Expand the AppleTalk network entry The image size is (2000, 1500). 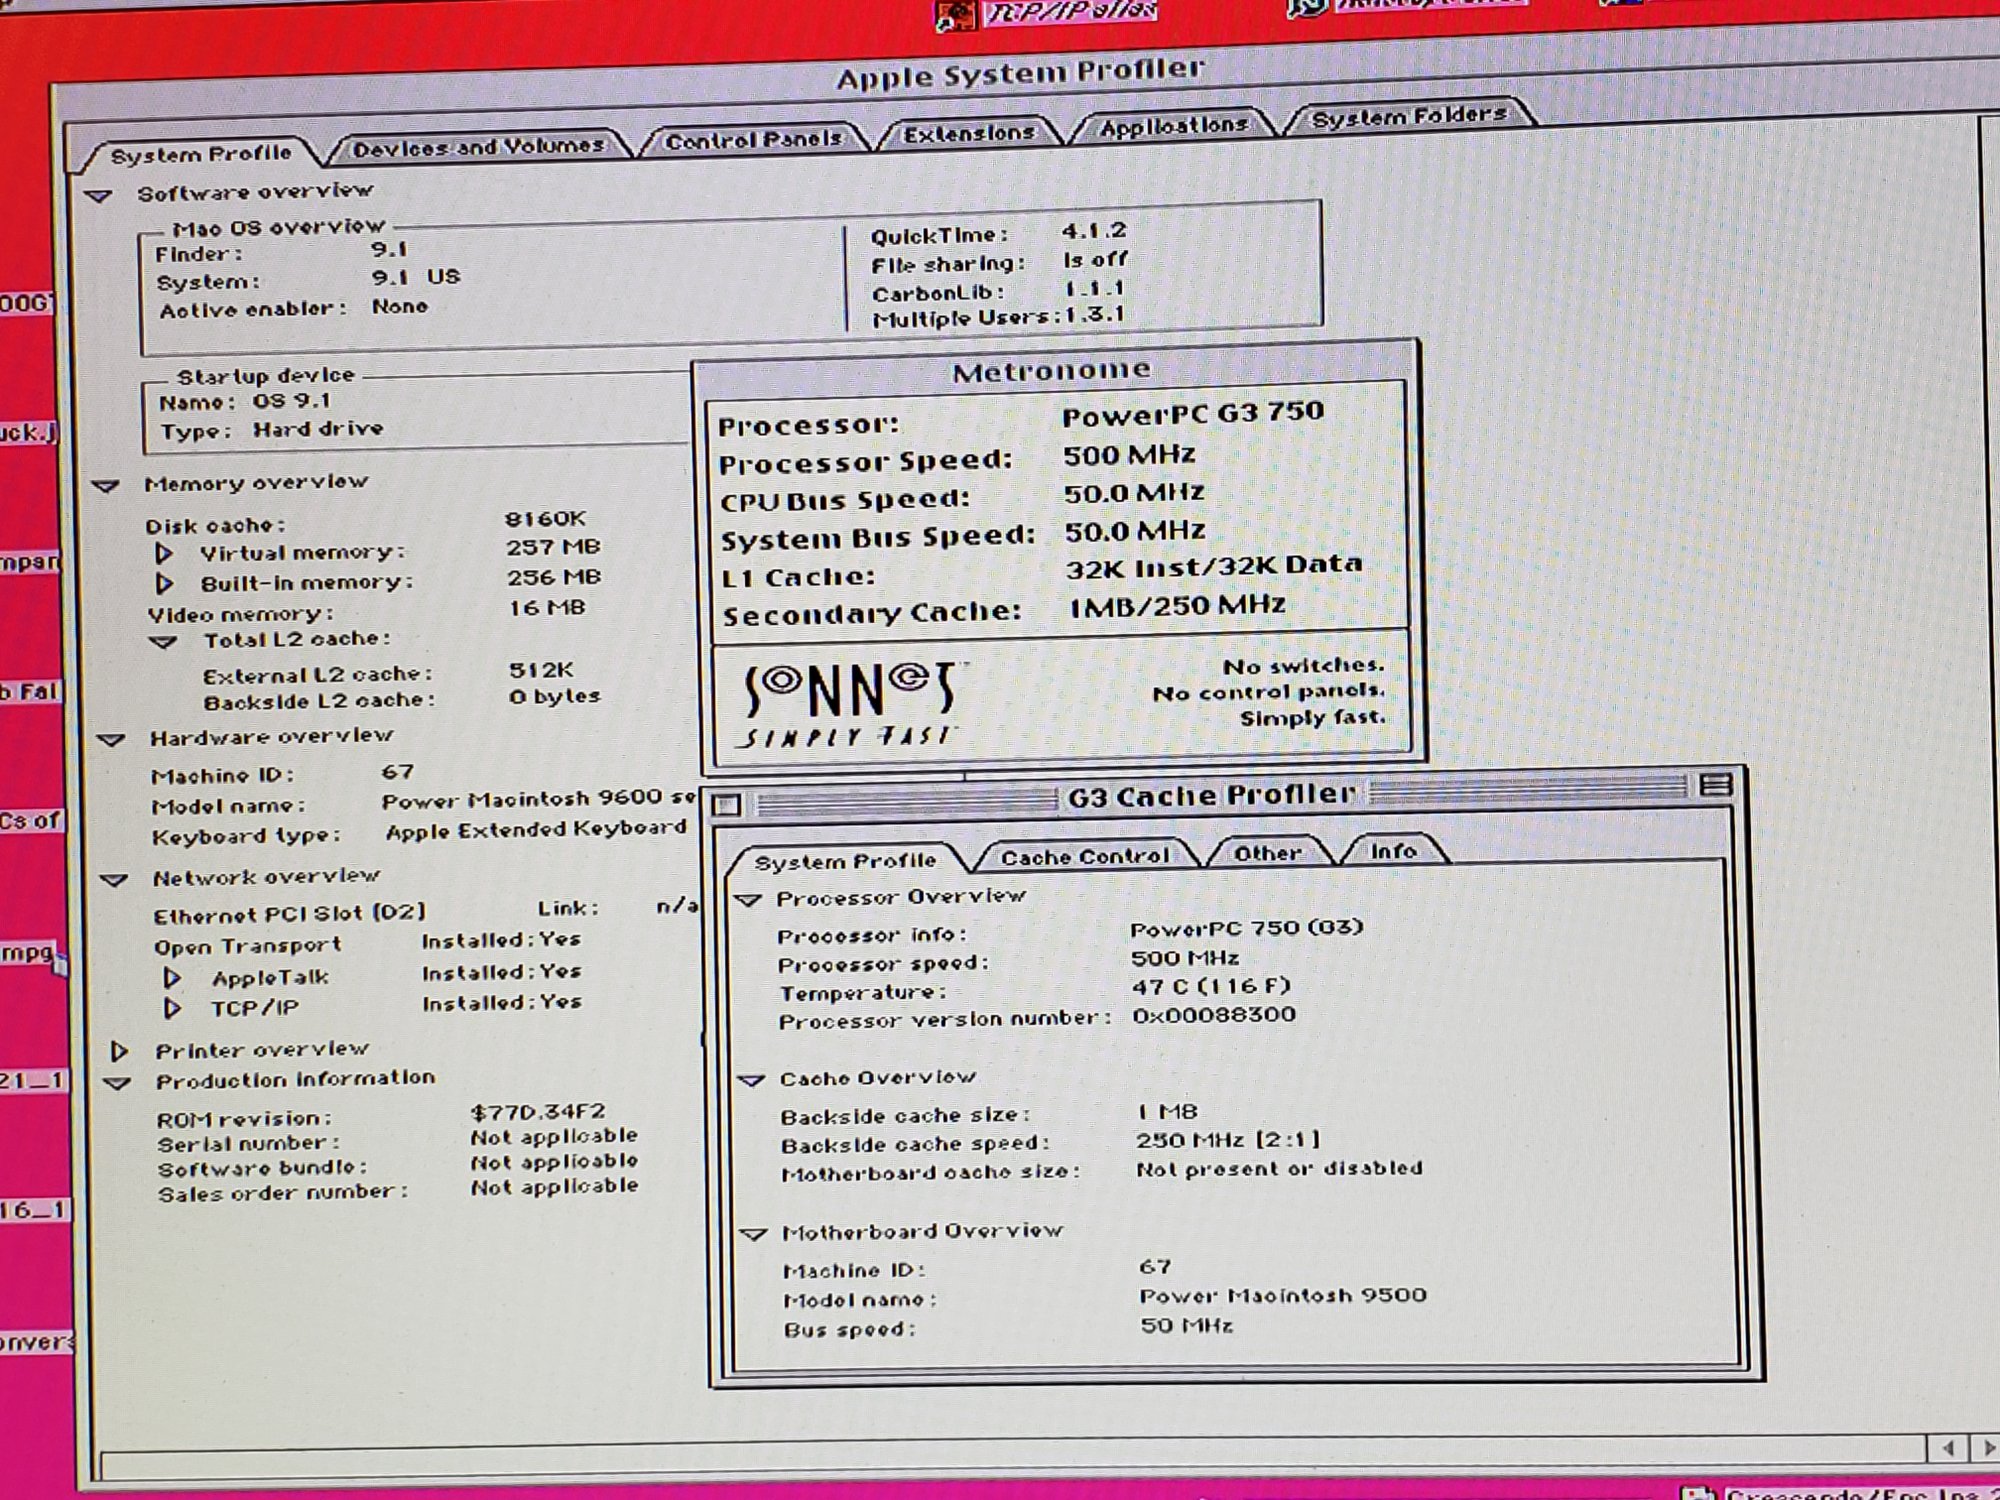172,978
